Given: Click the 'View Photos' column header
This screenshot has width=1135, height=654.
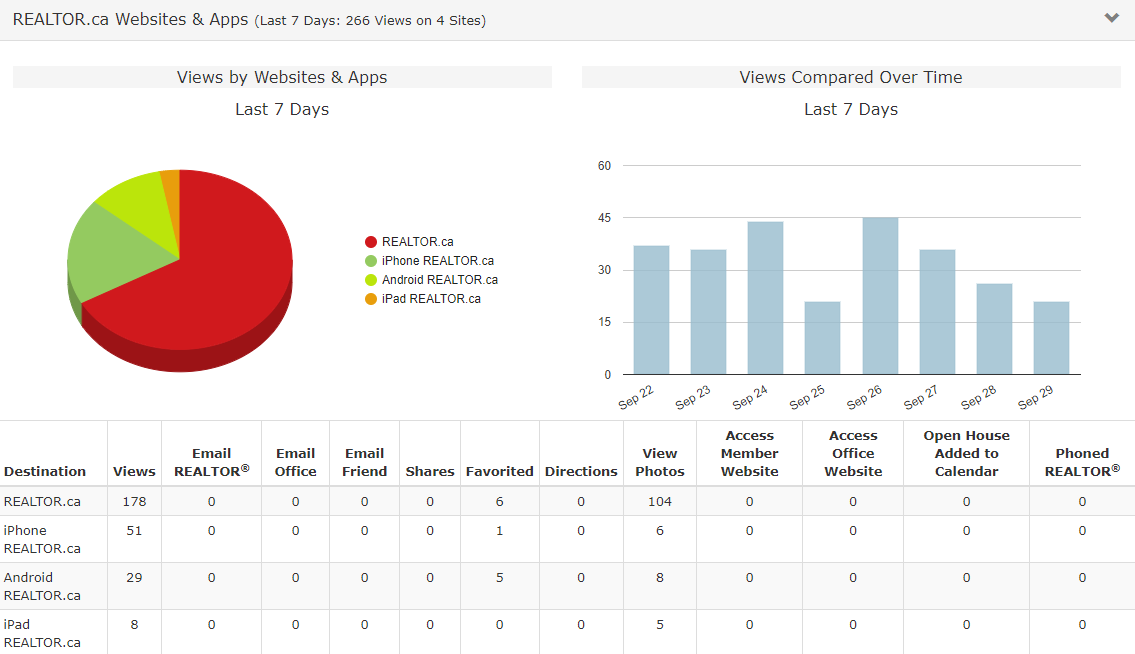Looking at the screenshot, I should 659,462.
